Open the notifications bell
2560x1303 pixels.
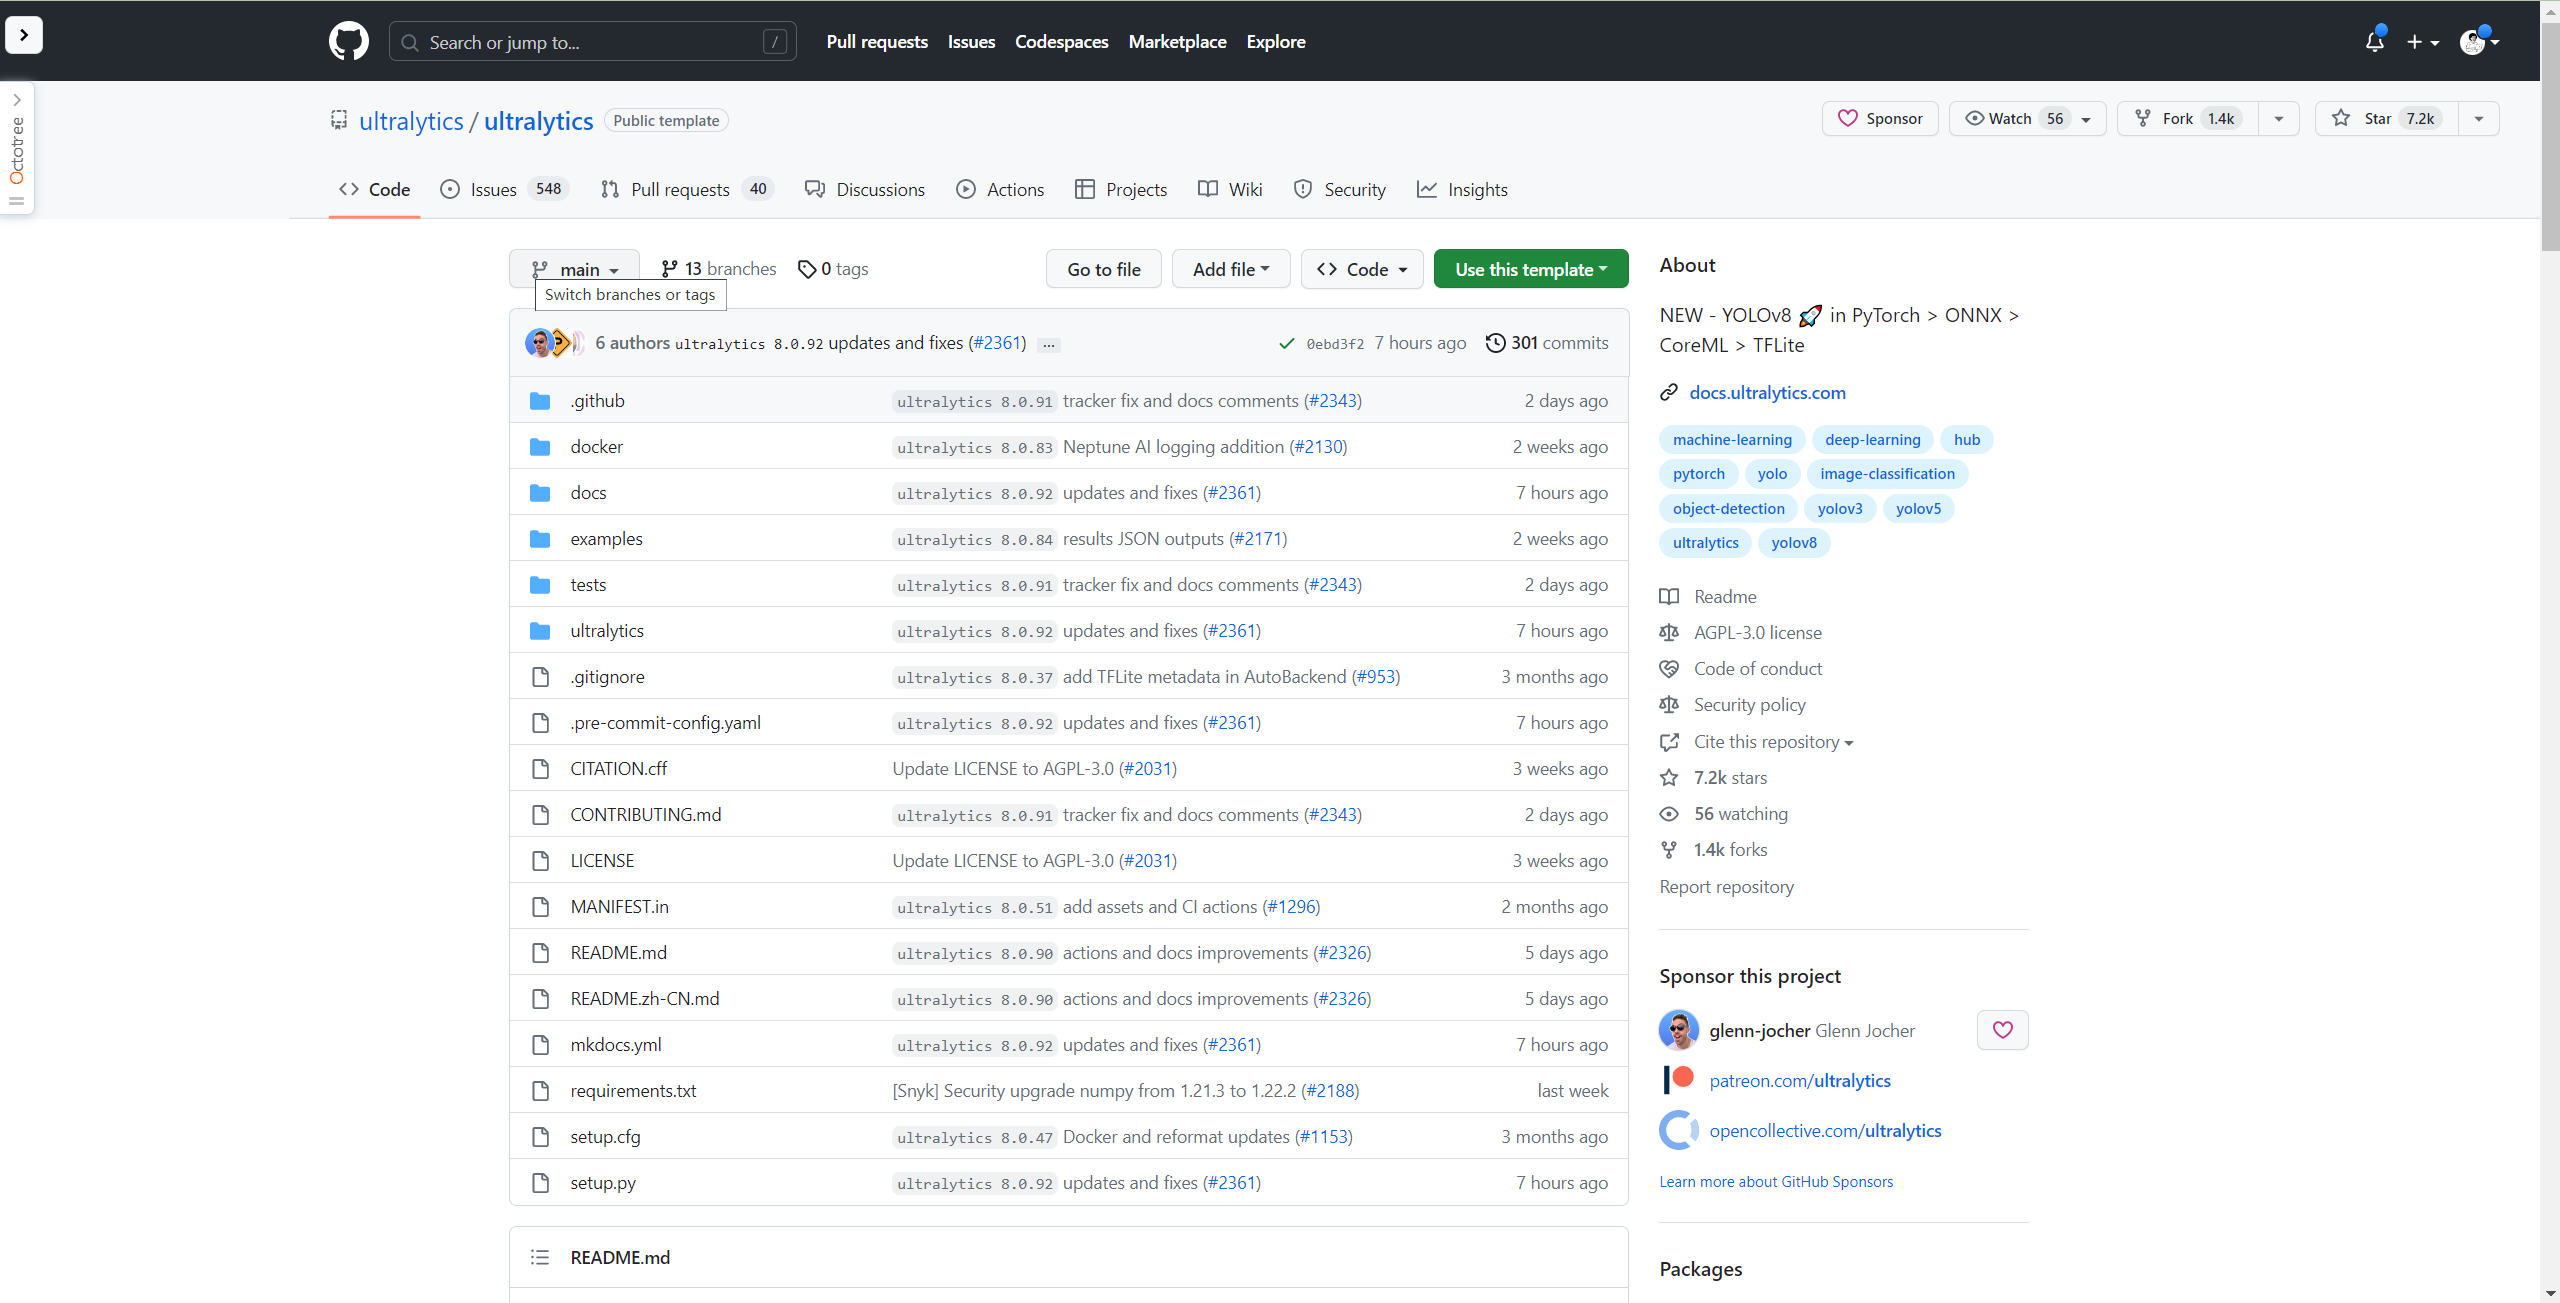click(2375, 42)
